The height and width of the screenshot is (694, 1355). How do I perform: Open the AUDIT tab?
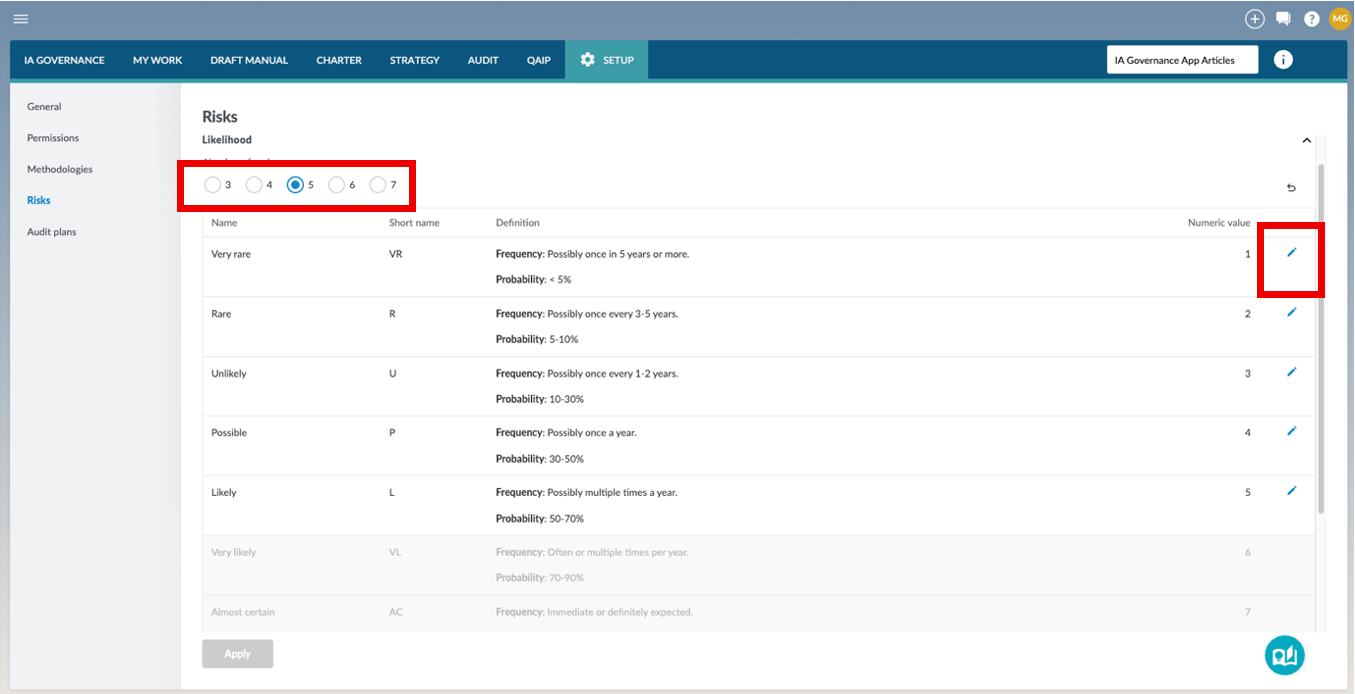[483, 60]
